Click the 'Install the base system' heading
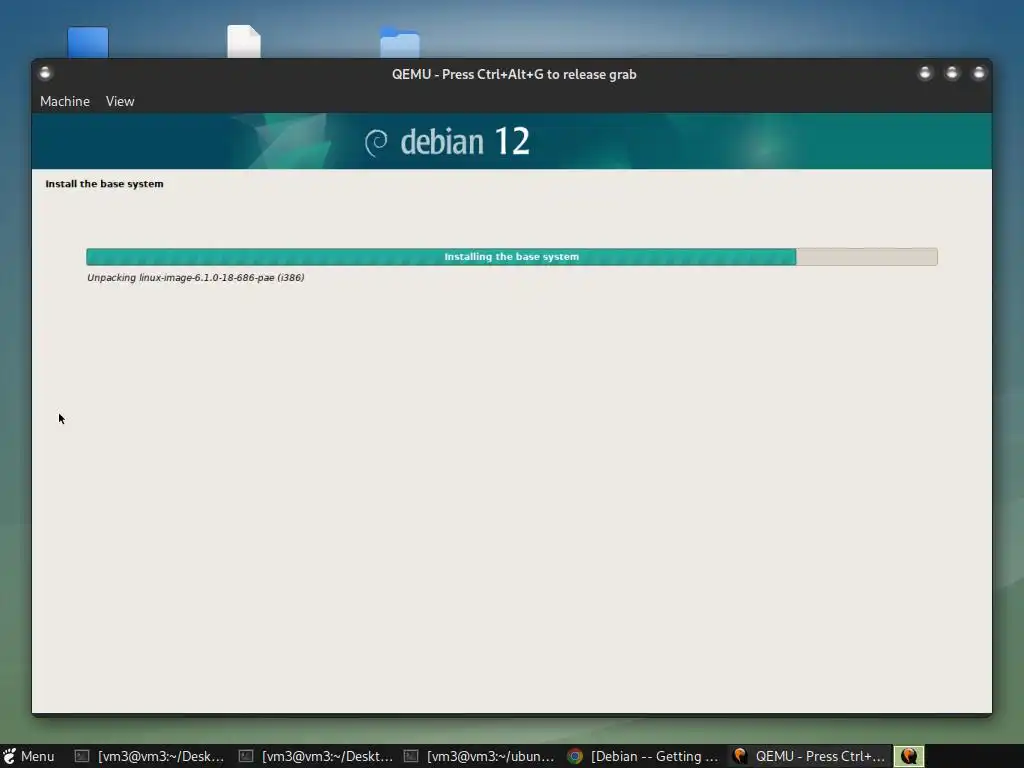The image size is (1024, 768). pyautogui.click(x=104, y=184)
